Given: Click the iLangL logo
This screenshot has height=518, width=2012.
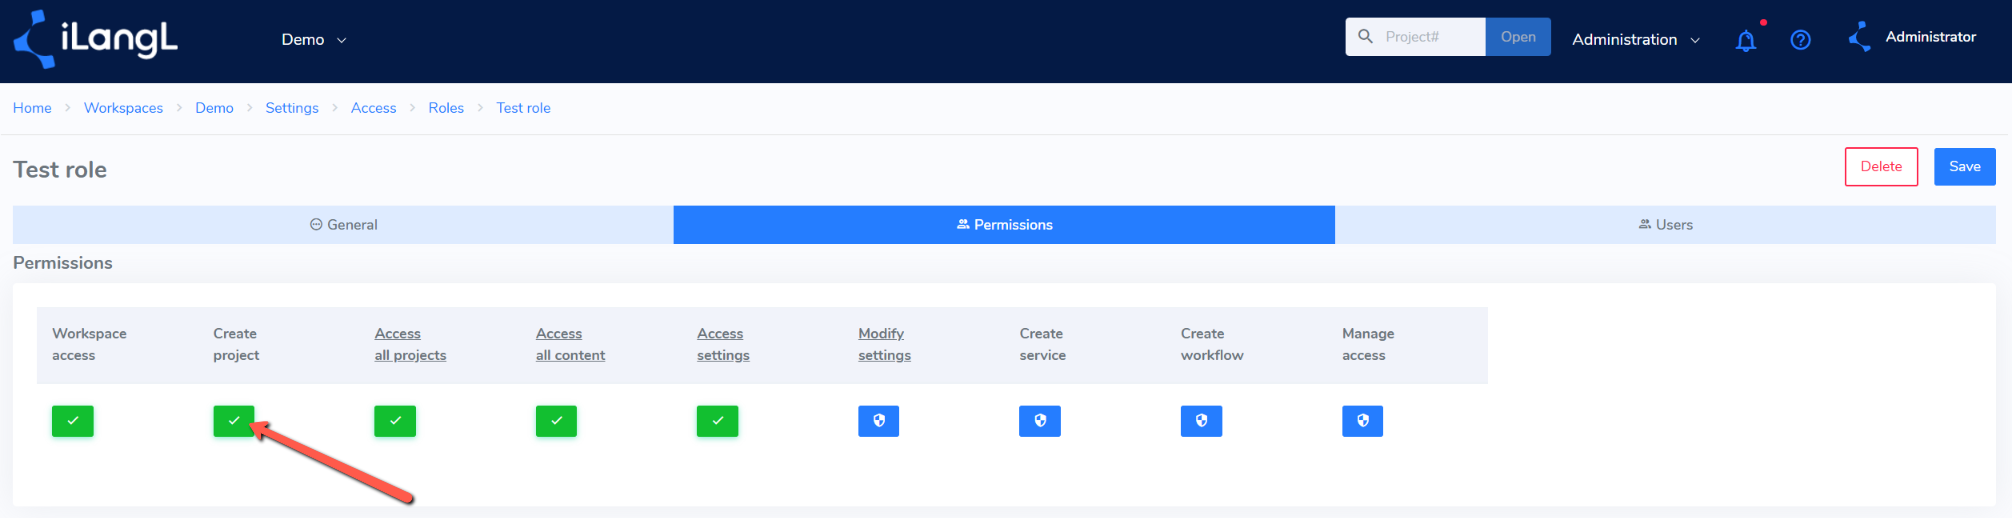Looking at the screenshot, I should 95,39.
